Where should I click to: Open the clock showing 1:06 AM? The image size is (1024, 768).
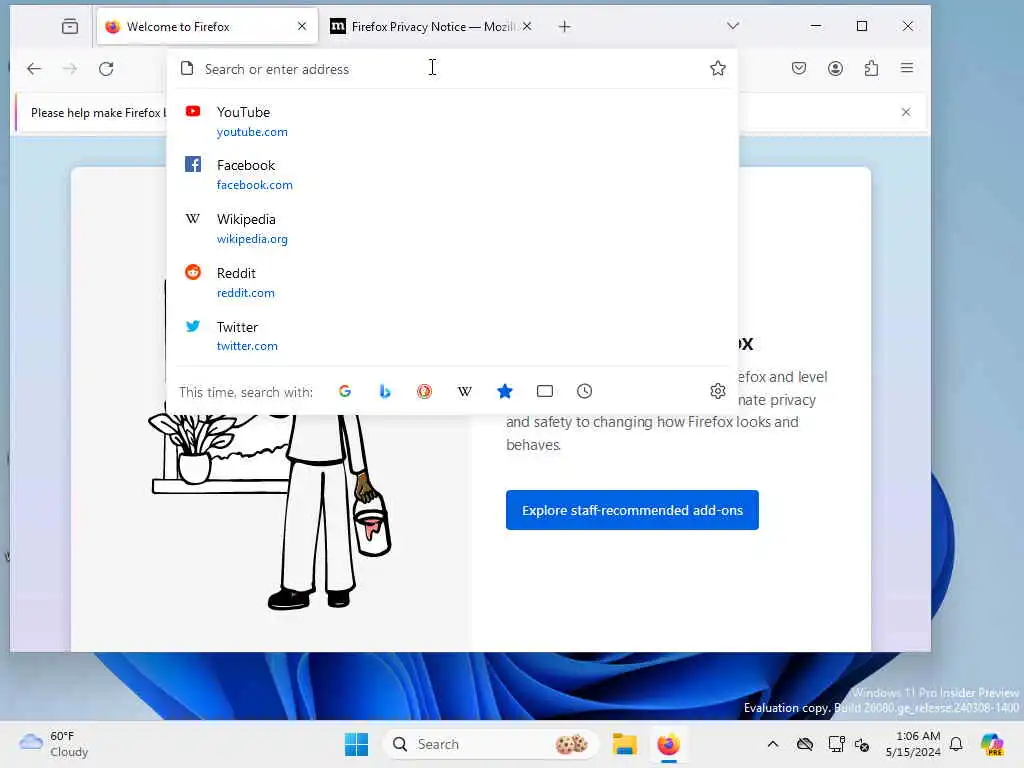point(912,744)
